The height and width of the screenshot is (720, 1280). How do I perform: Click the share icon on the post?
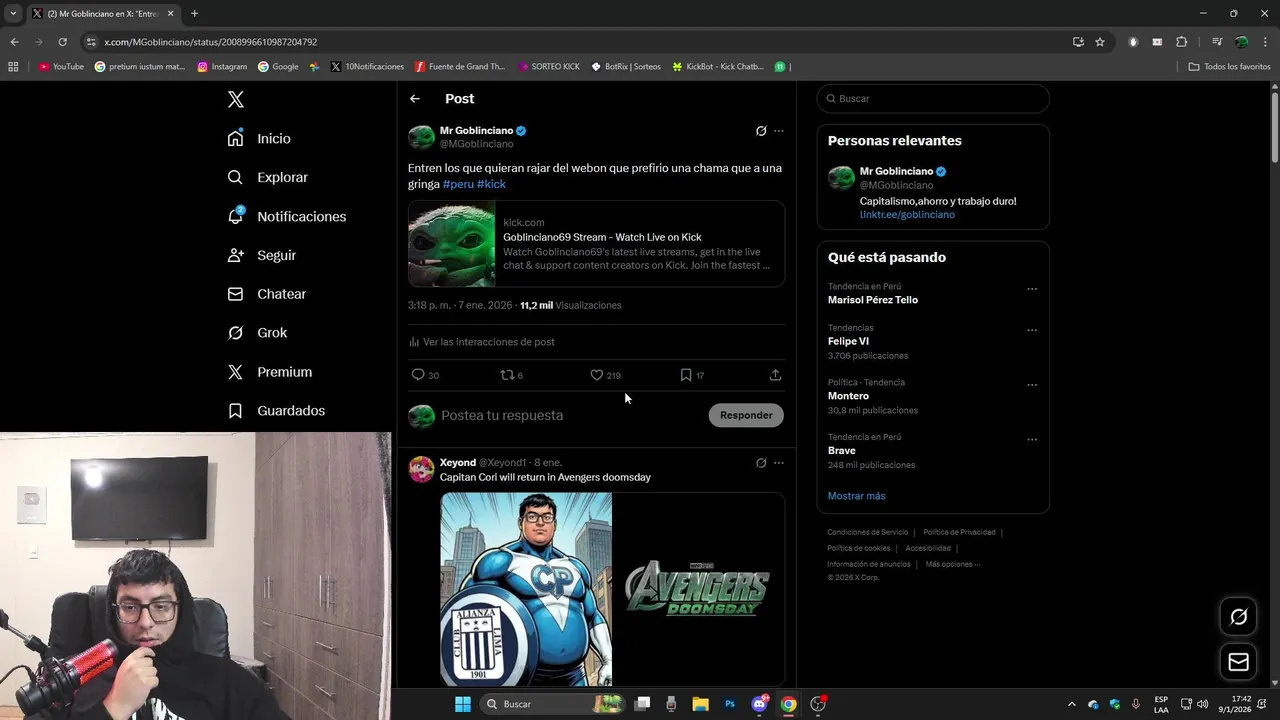(x=775, y=375)
